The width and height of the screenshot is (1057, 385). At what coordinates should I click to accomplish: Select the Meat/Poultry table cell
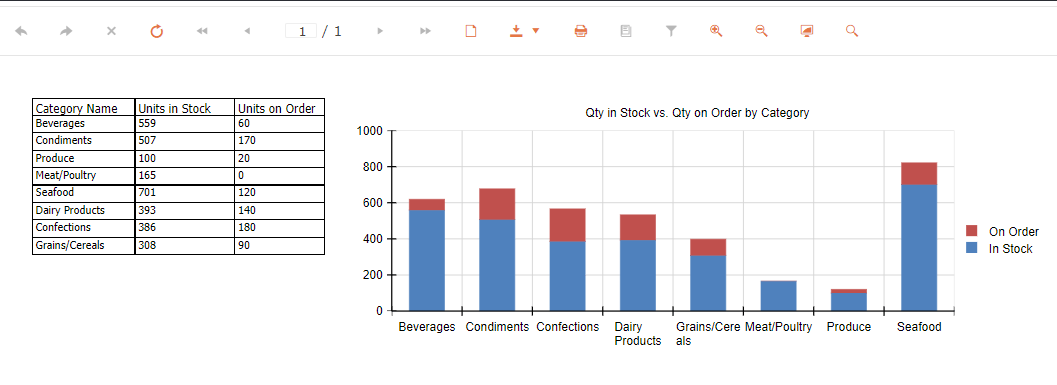coord(84,176)
